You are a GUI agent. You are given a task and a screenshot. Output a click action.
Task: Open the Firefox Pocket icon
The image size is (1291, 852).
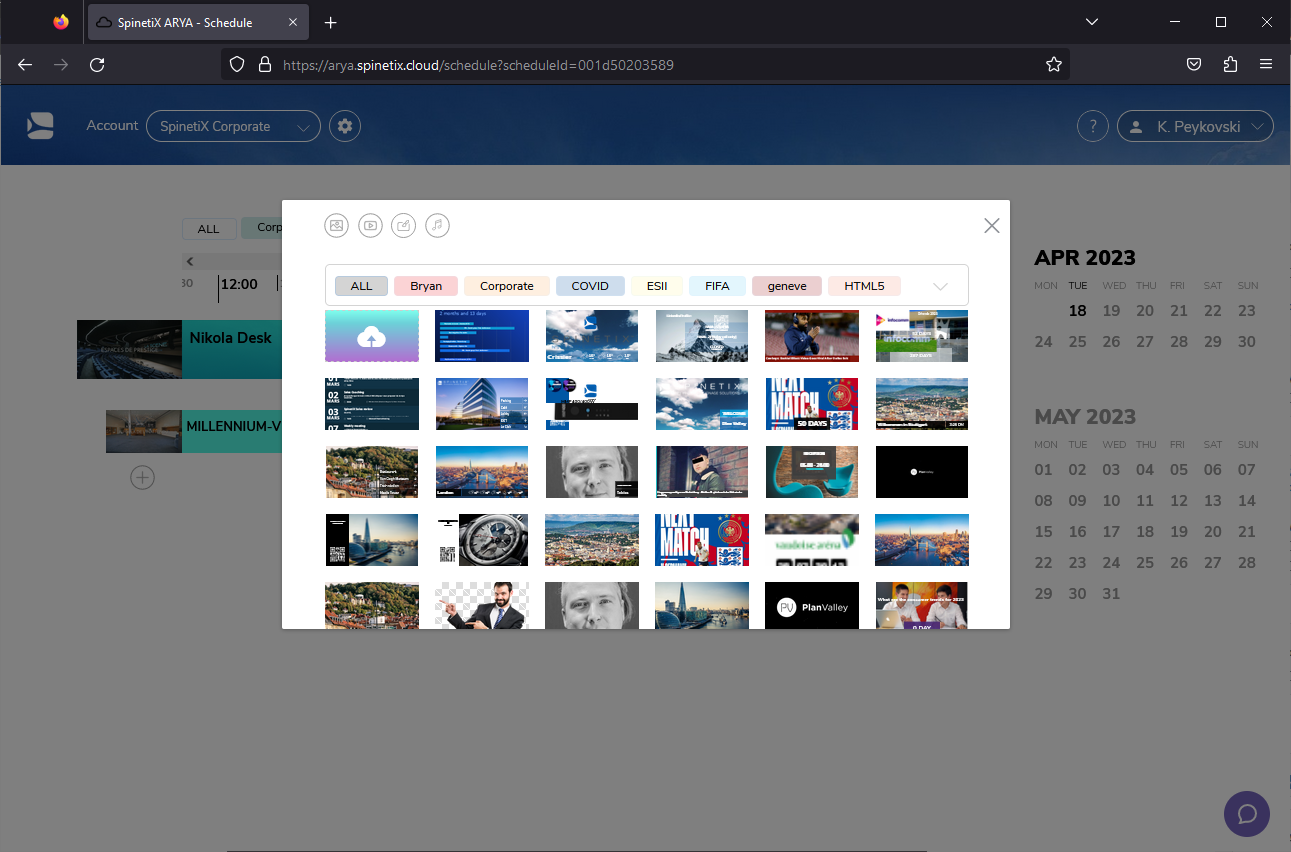tap(1194, 64)
